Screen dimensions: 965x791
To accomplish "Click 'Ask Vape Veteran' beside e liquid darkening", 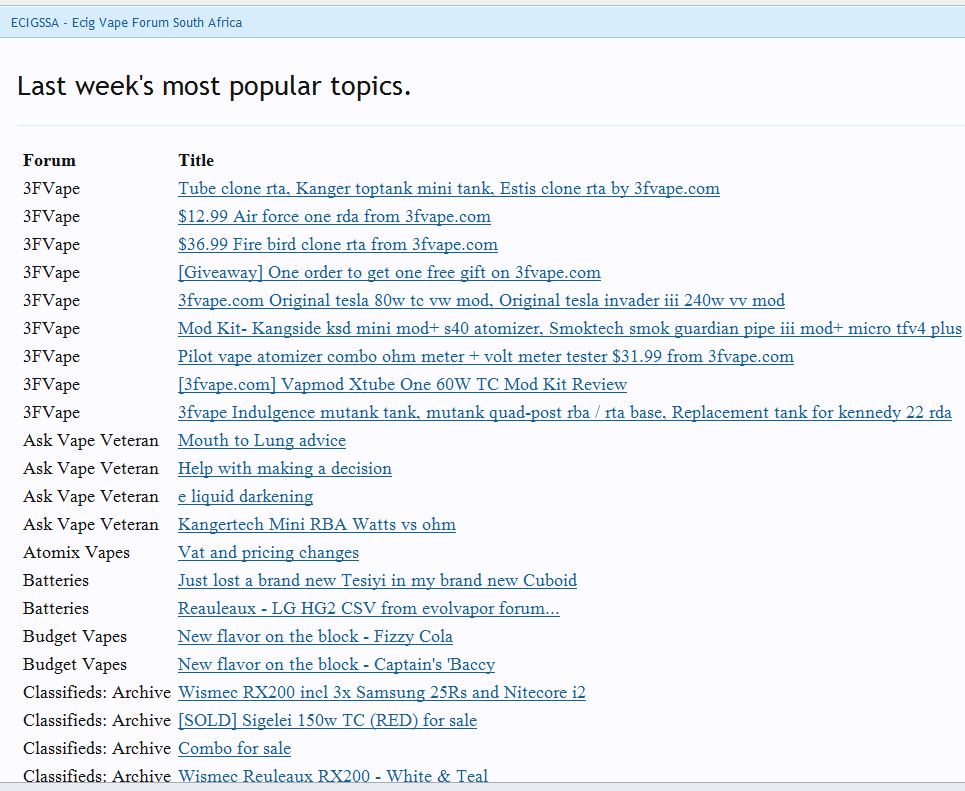I will click(91, 497).
